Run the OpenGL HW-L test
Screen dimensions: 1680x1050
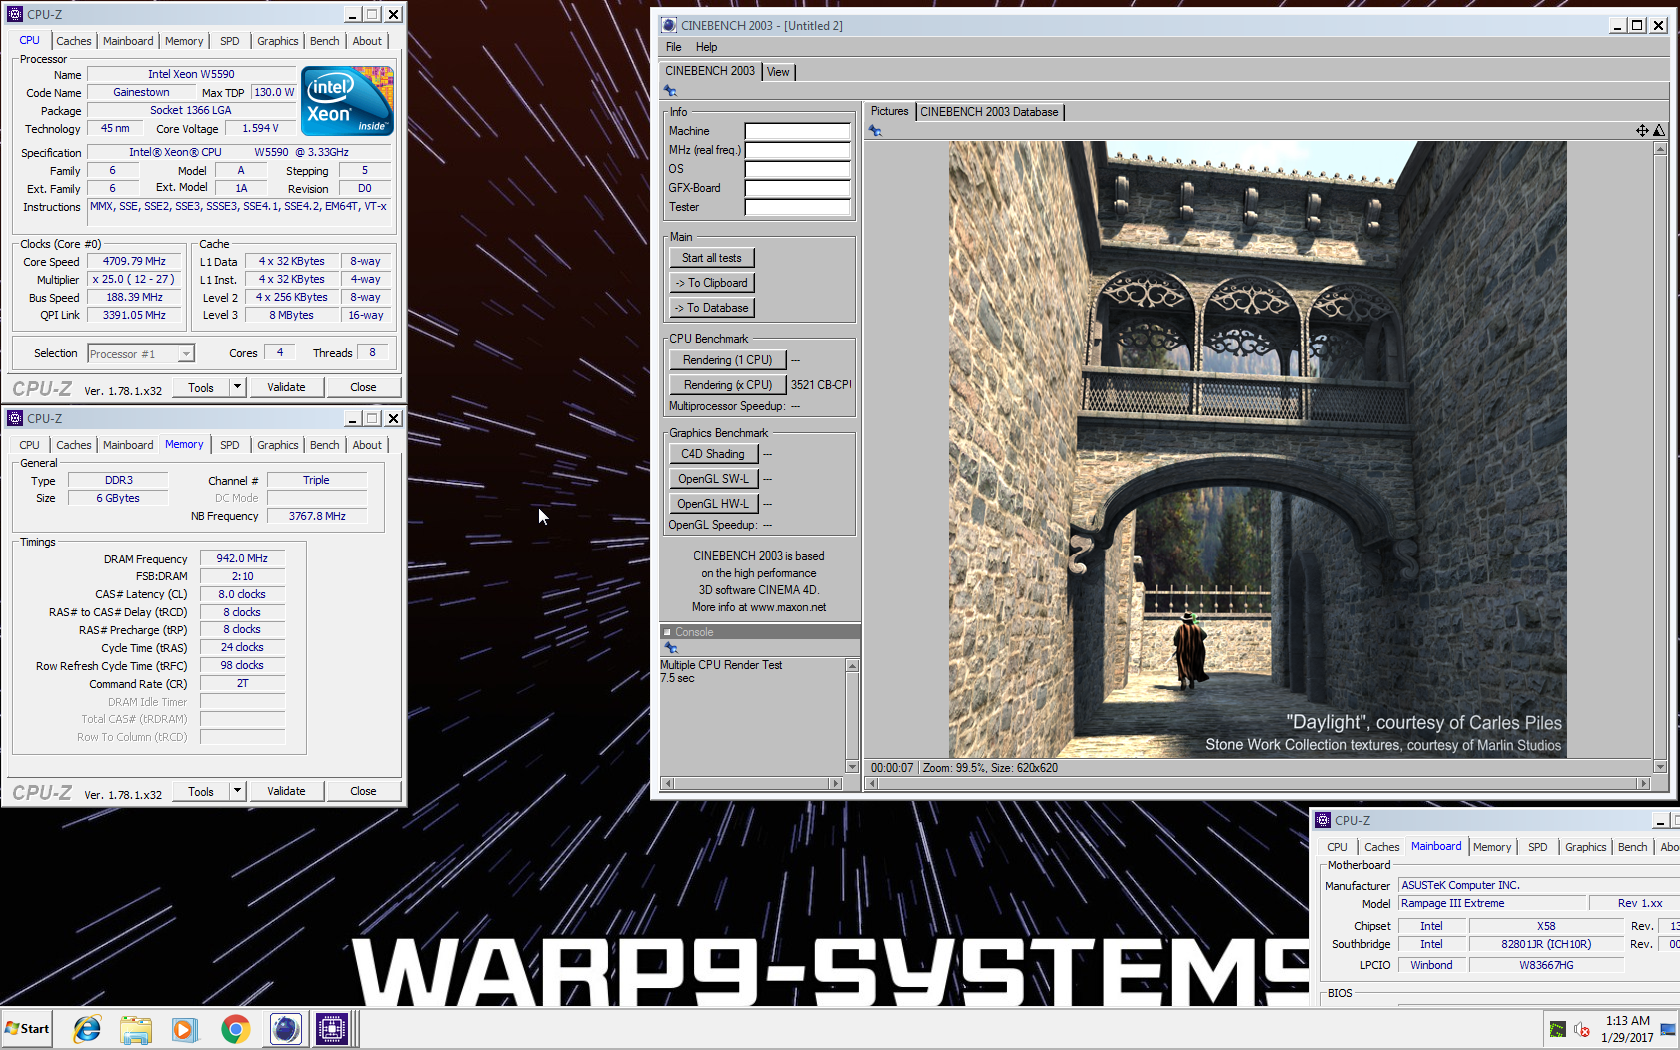(x=713, y=504)
